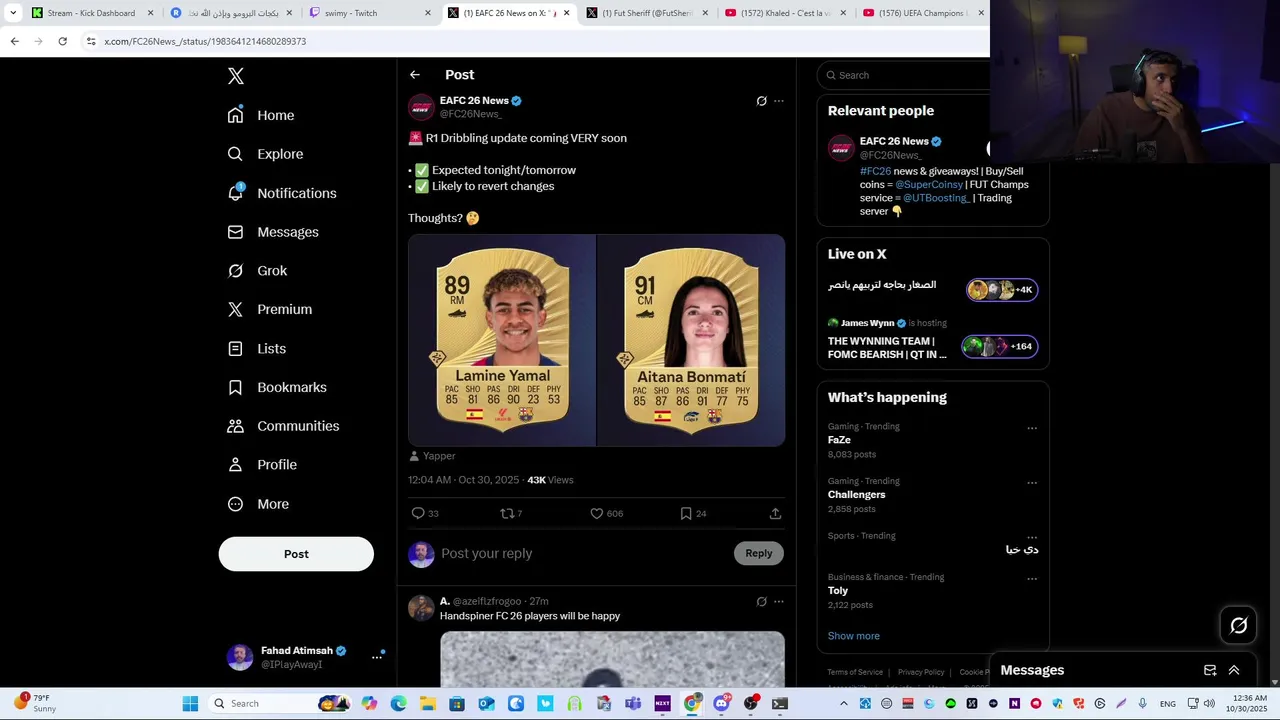Open Profile in the sidebar
Image resolution: width=1280 pixels, height=720 pixels.
tap(262, 465)
